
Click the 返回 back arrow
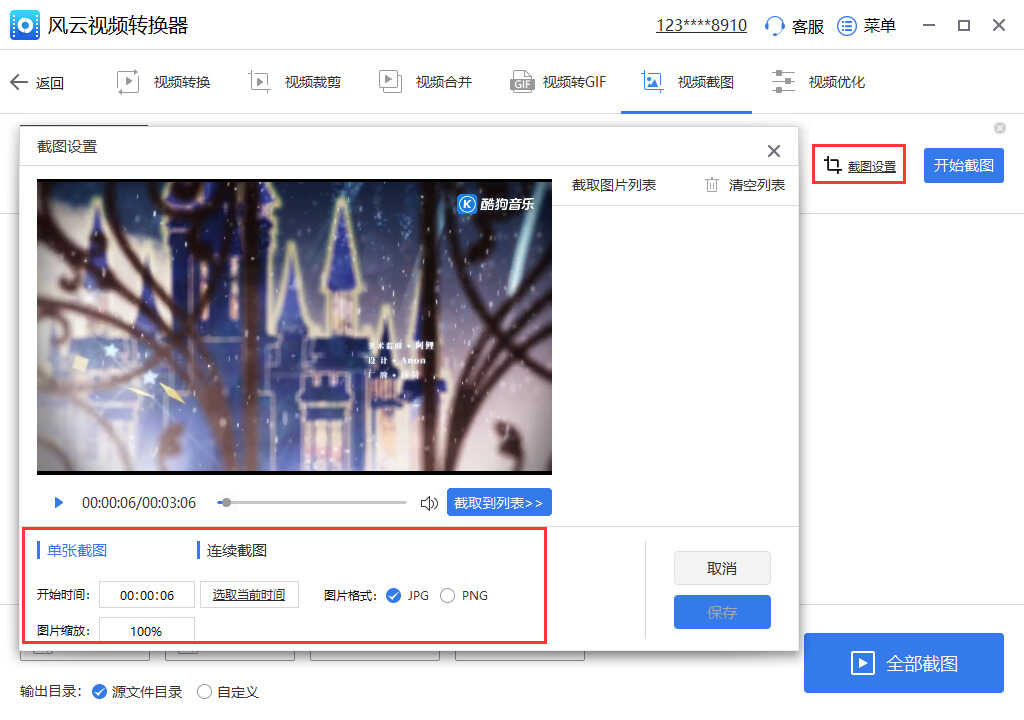tap(19, 82)
